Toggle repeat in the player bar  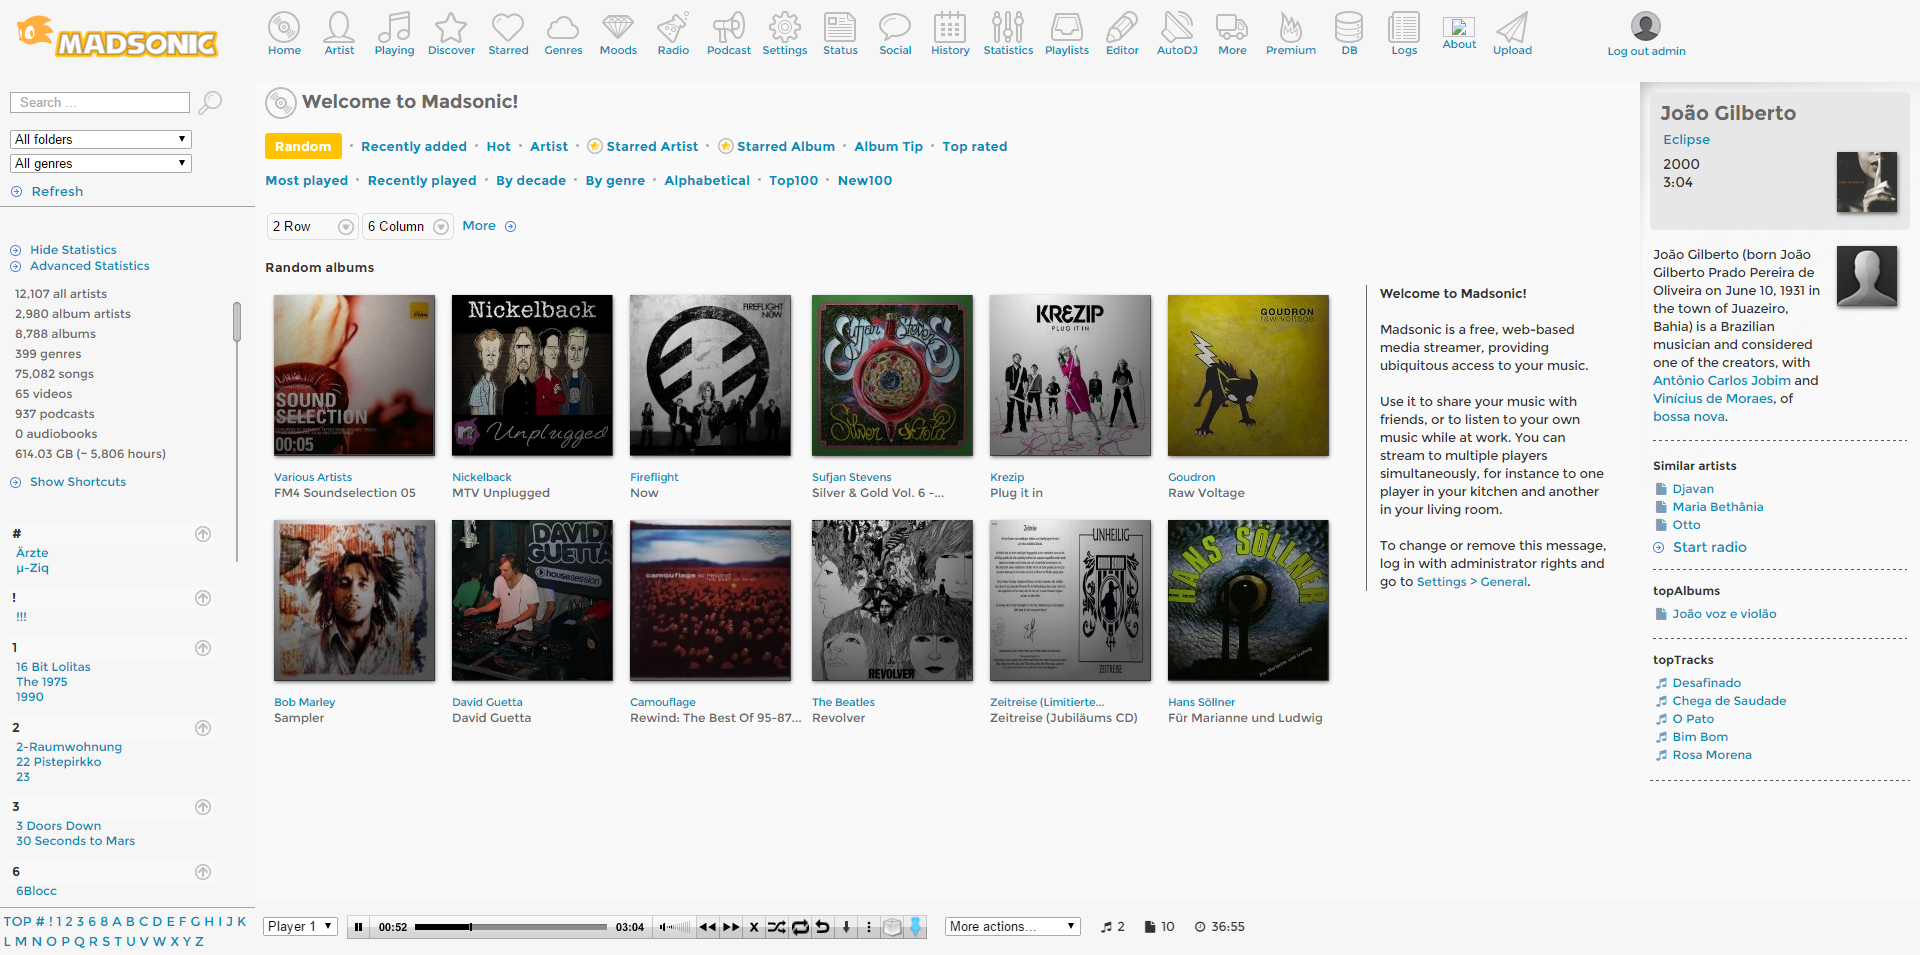(x=800, y=927)
